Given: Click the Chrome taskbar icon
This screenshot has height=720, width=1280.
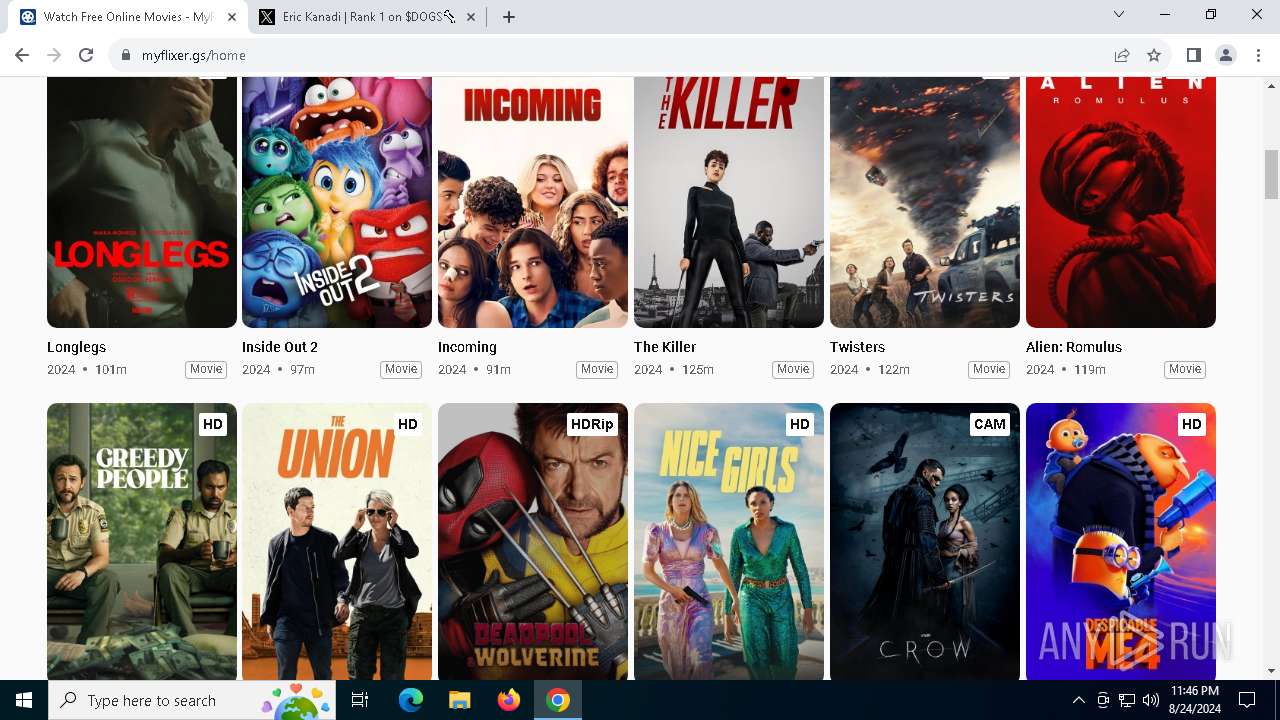Looking at the screenshot, I should (x=558, y=700).
